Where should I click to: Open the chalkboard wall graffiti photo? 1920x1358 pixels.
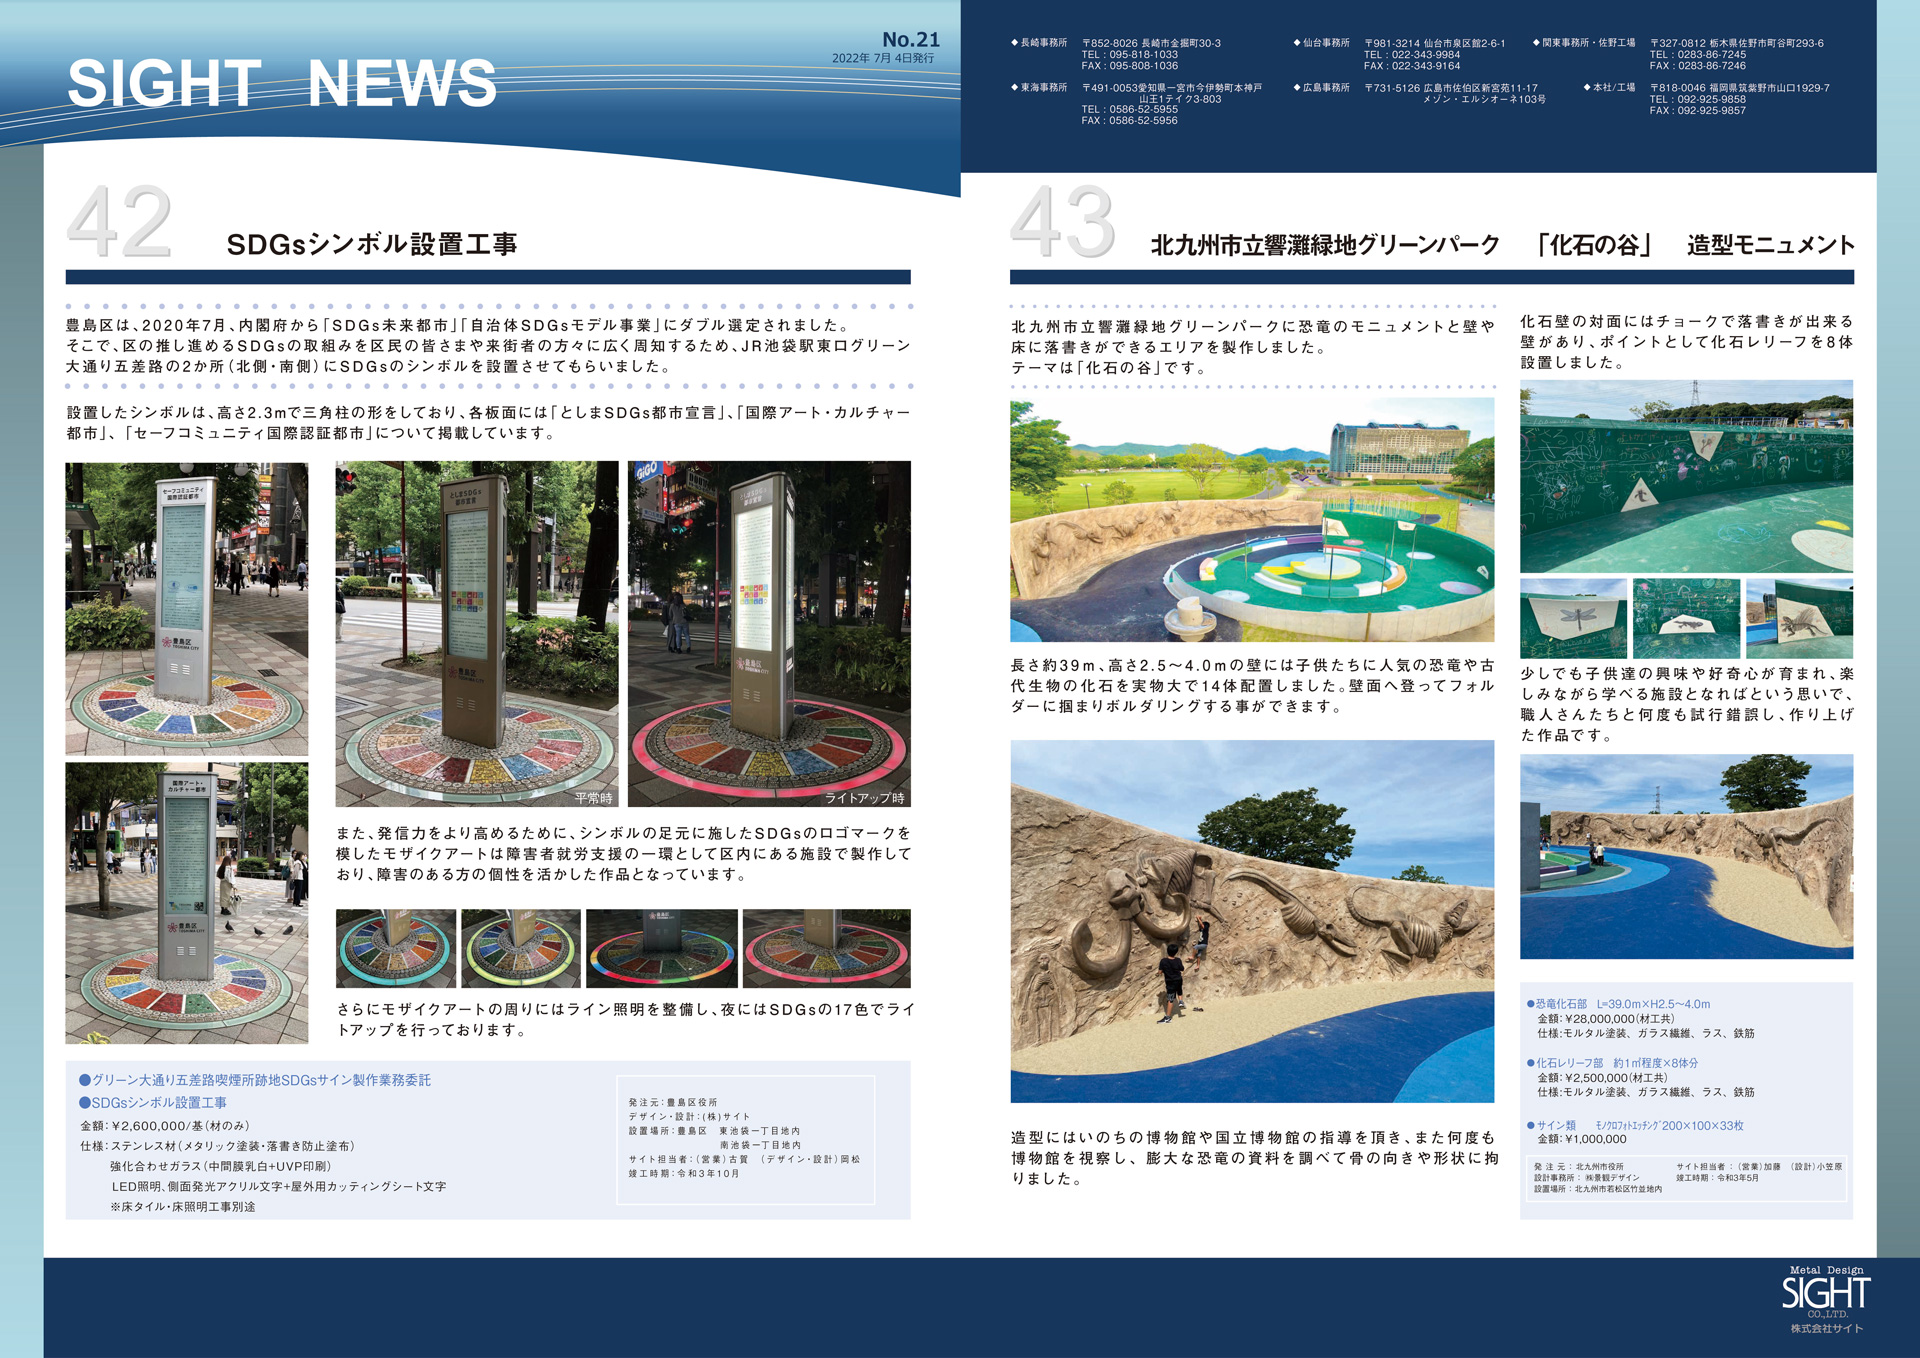(x=1686, y=476)
